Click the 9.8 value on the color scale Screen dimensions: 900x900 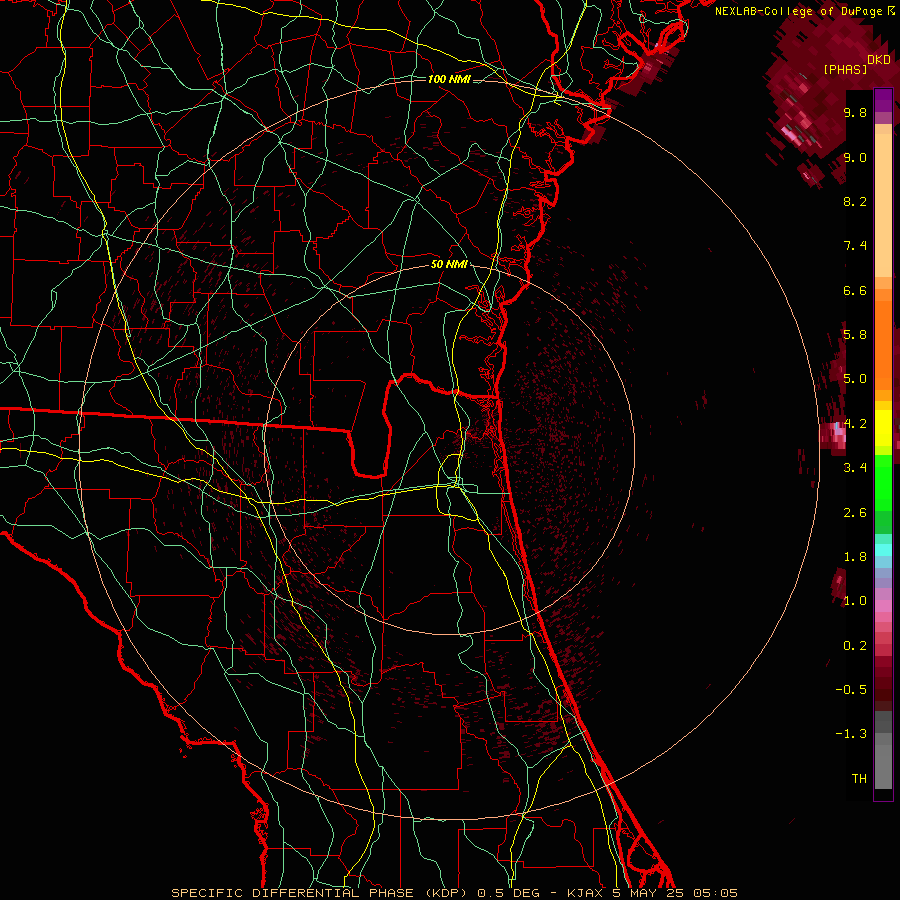pyautogui.click(x=855, y=112)
